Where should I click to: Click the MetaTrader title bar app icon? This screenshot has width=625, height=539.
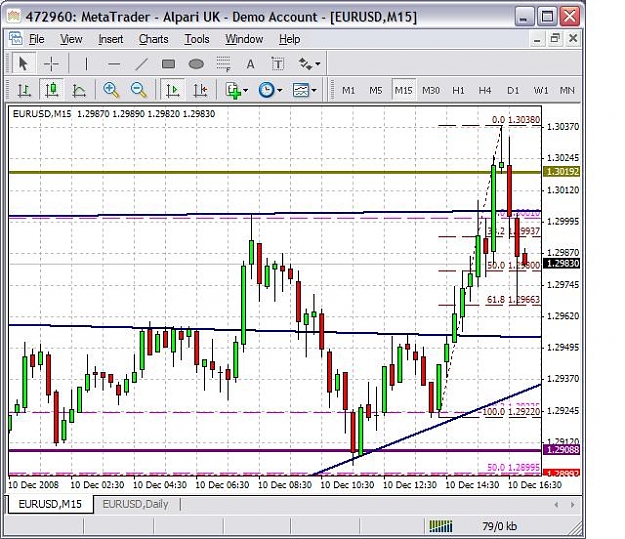coord(14,16)
